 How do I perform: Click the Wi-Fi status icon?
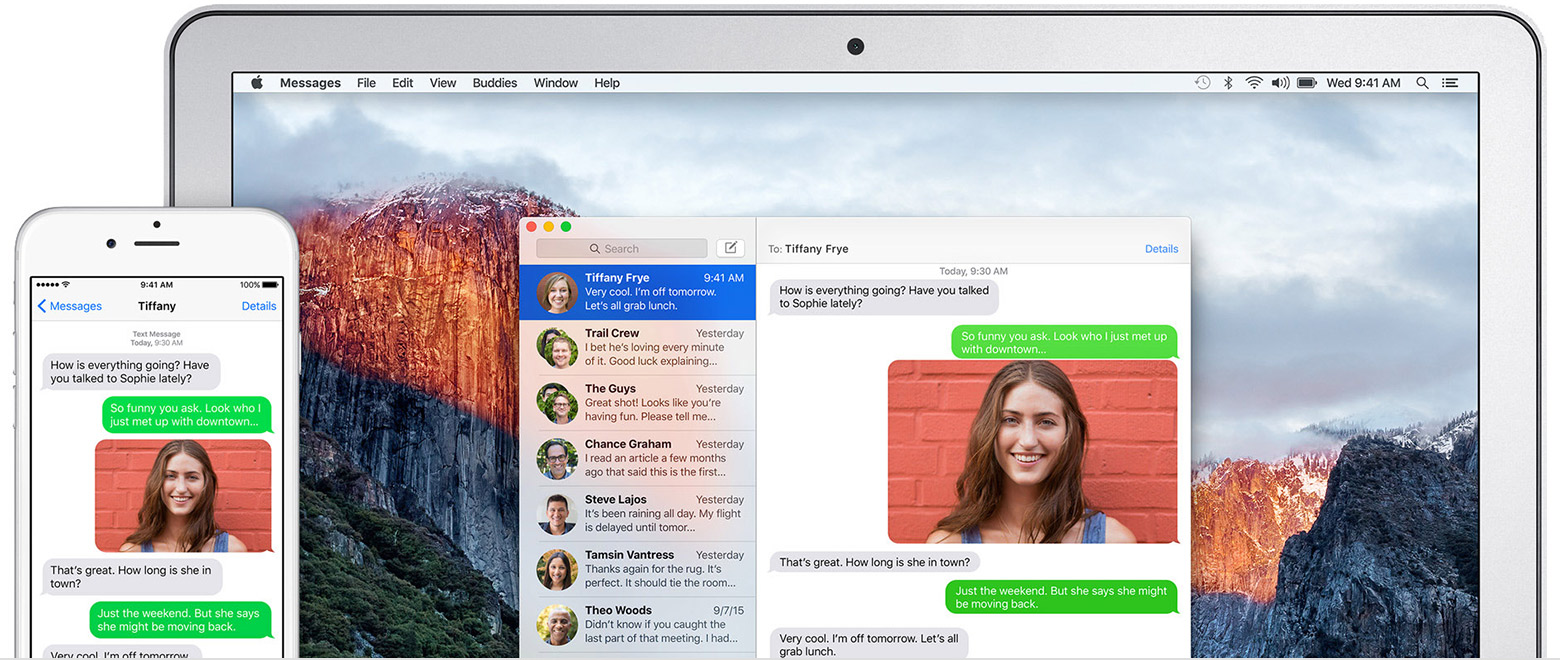point(1254,83)
